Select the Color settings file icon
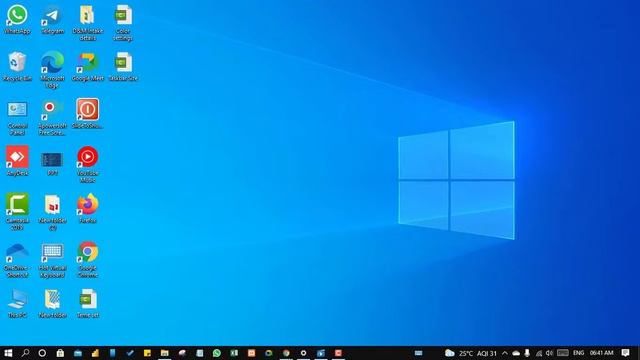Screen dimensions: 640x360 point(123,22)
